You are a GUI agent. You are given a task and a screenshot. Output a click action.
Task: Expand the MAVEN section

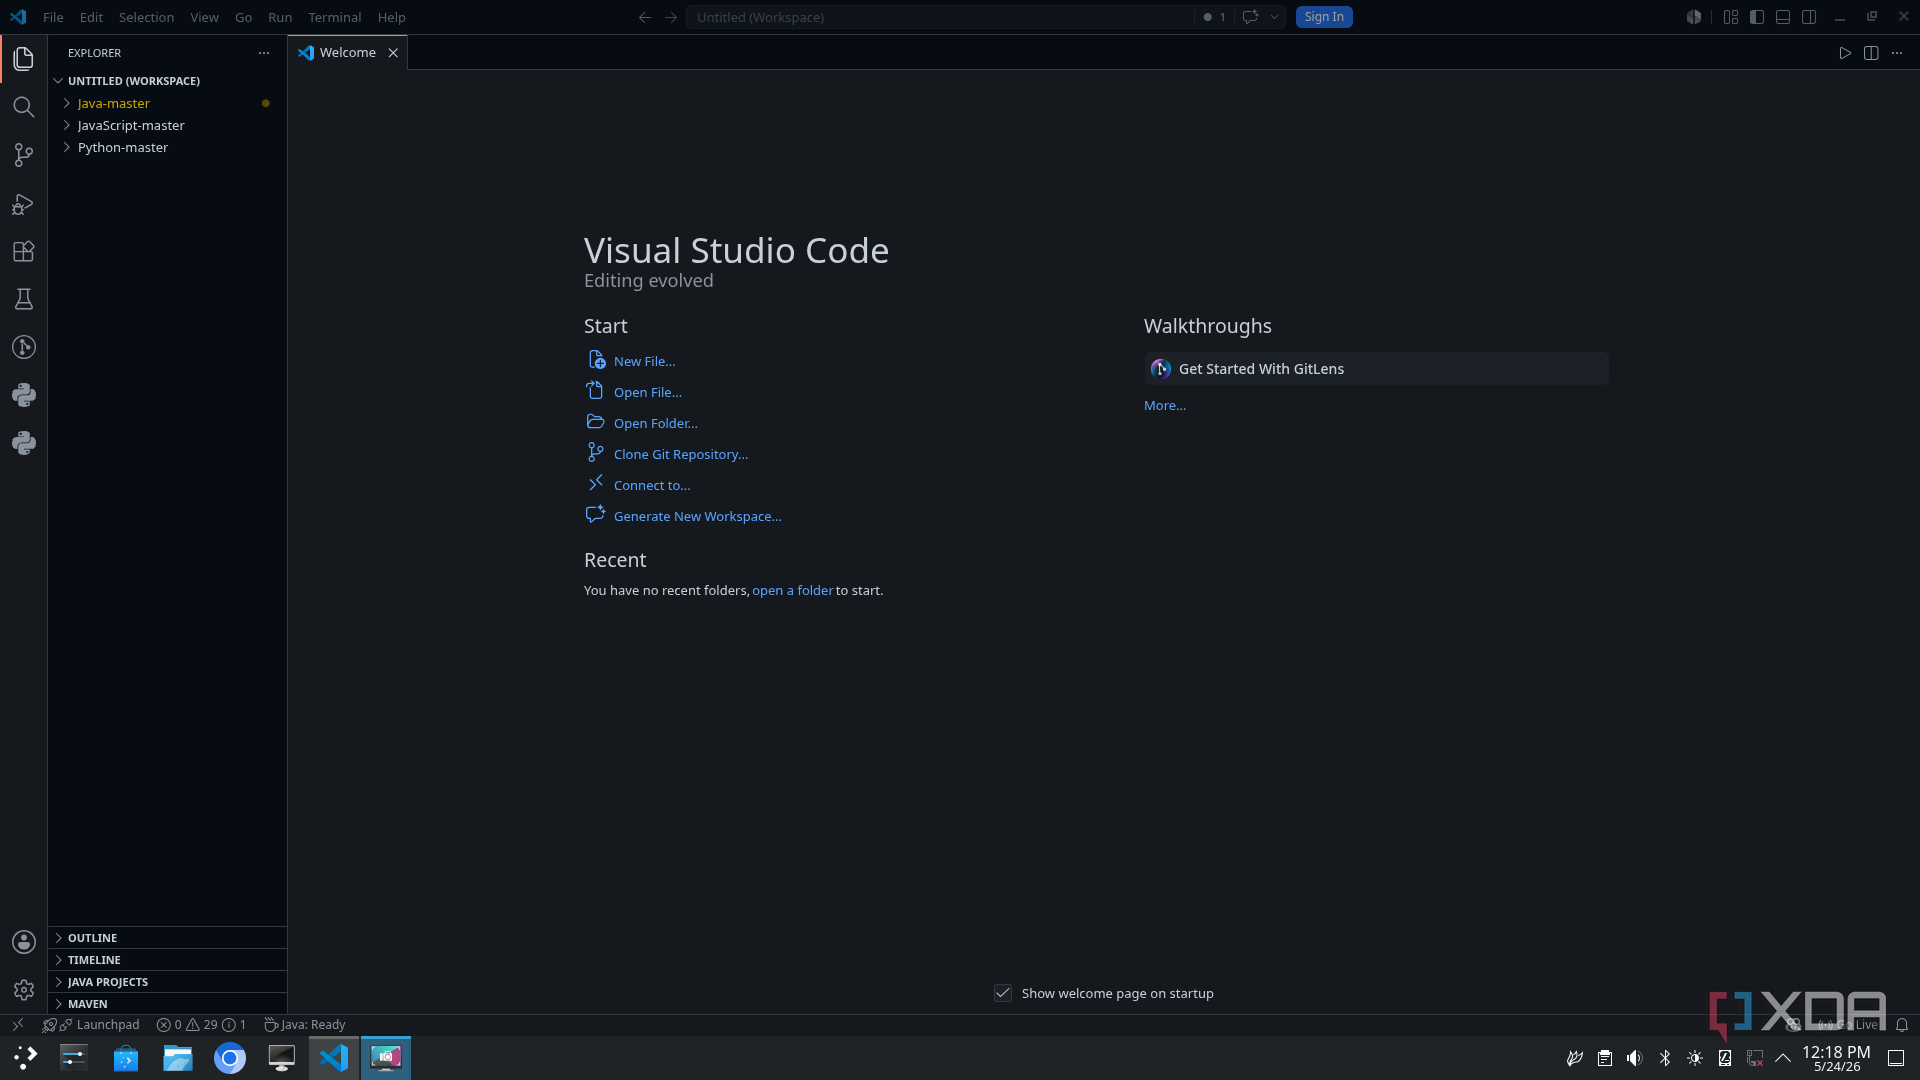coord(167,1004)
